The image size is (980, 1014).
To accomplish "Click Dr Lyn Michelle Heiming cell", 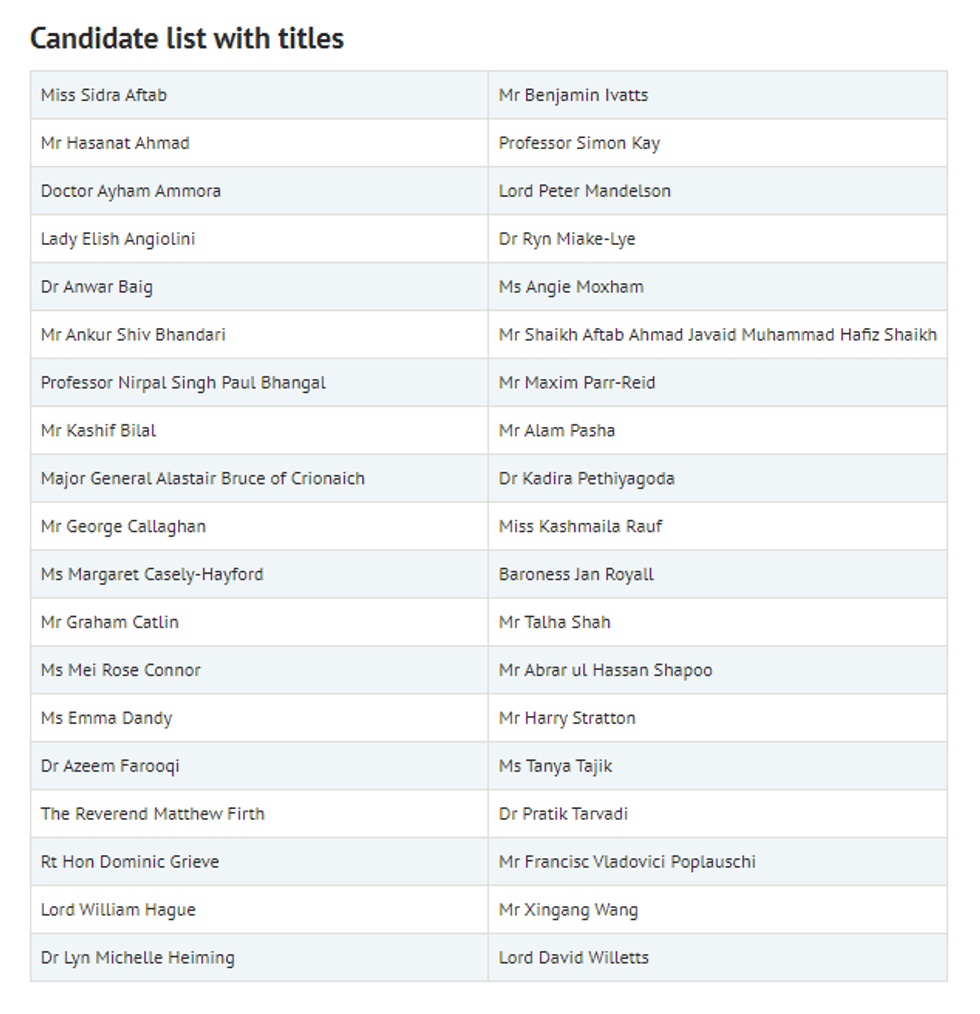I will 138,958.
